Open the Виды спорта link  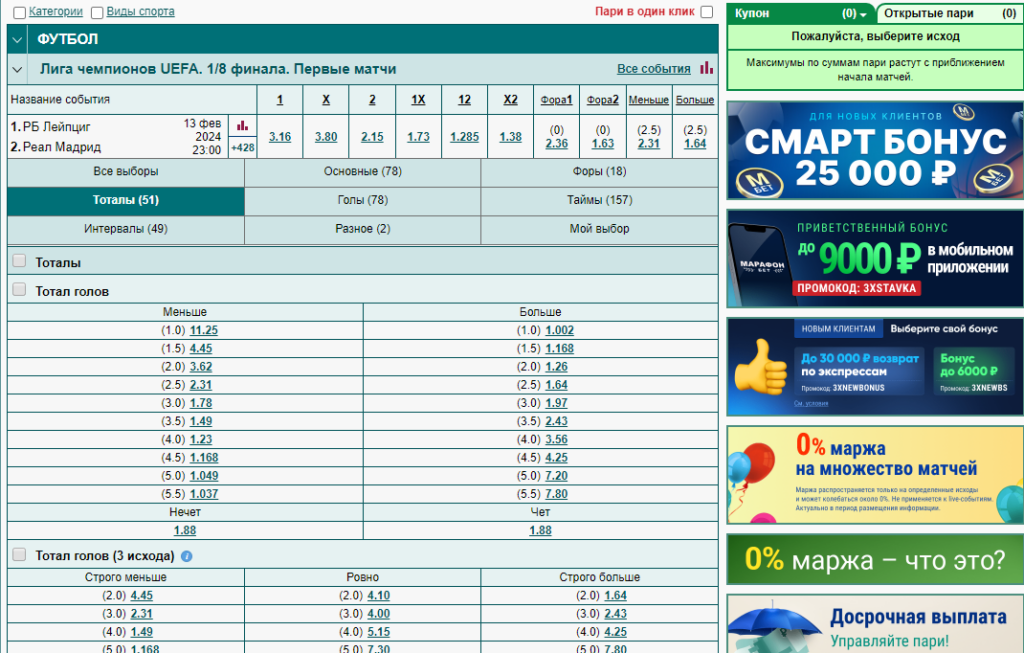click(140, 12)
